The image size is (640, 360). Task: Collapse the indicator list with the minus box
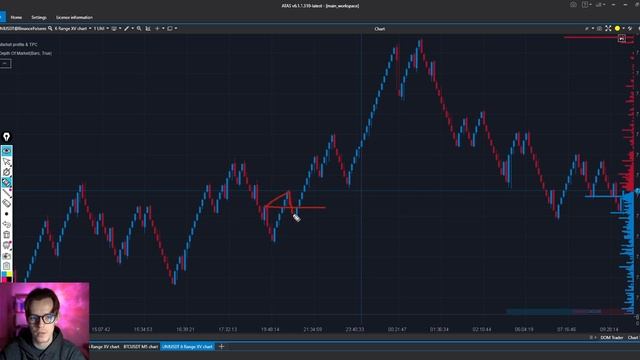pyautogui.click(x=5, y=63)
